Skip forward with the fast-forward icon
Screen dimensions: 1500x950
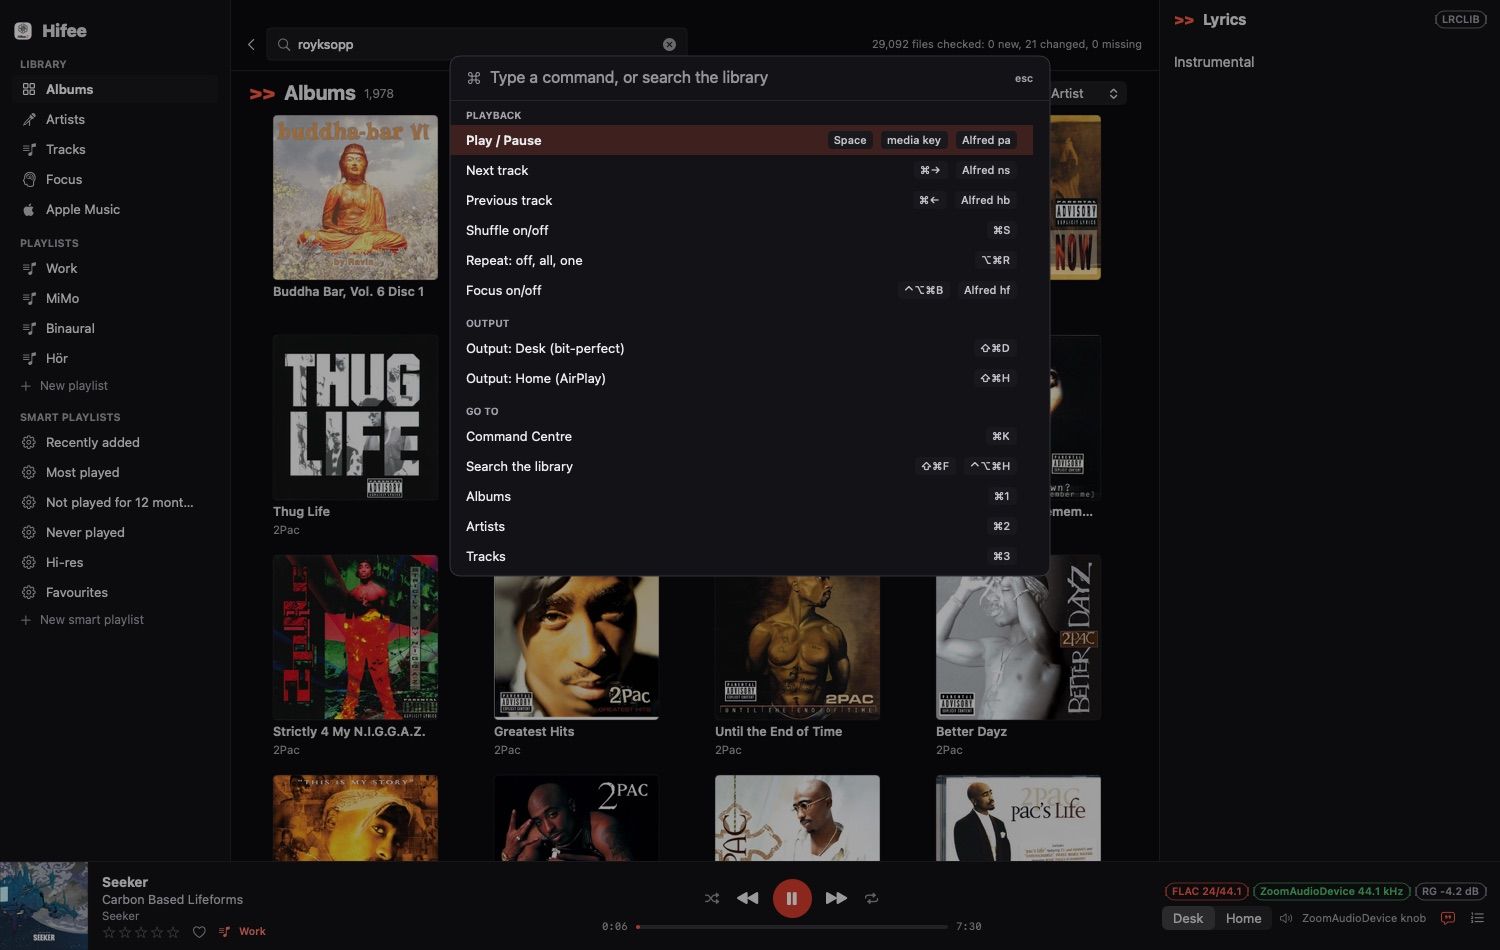(836, 898)
